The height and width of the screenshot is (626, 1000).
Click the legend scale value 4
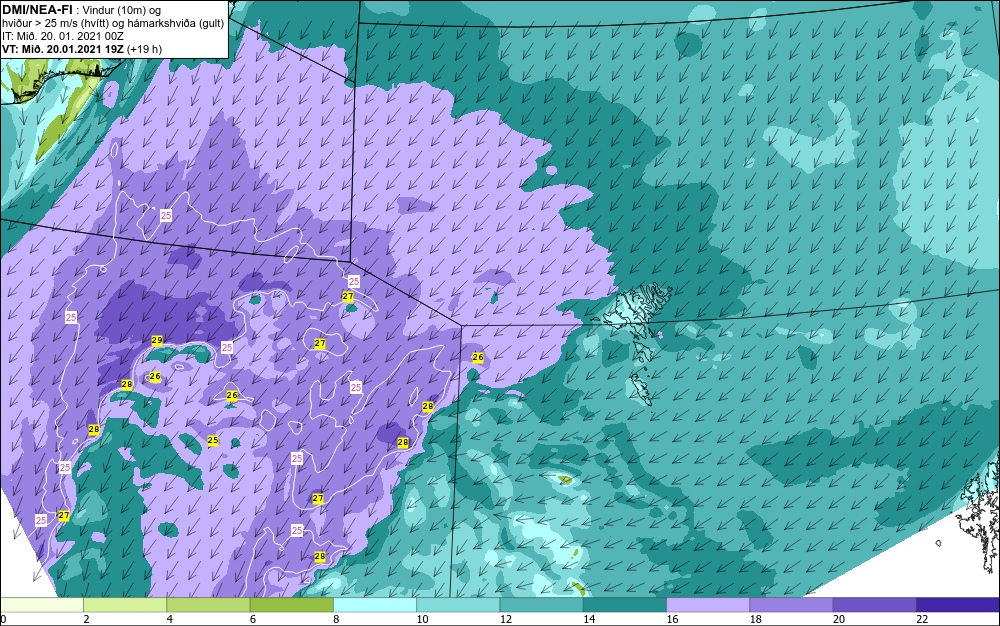(x=170, y=619)
